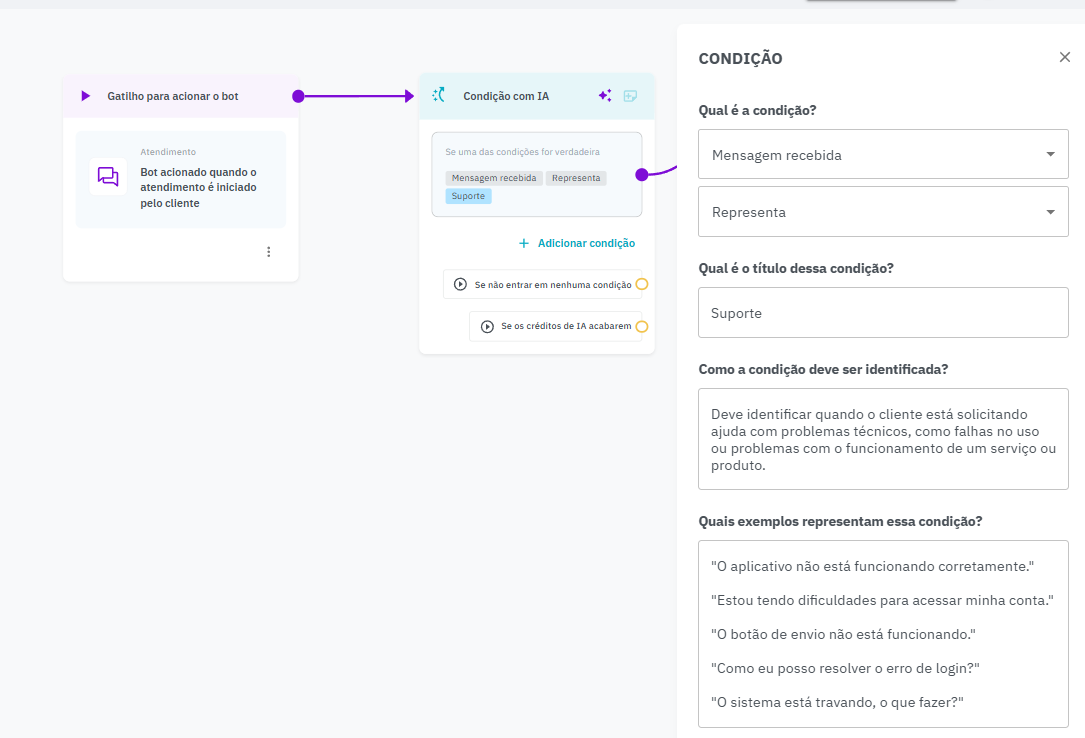The height and width of the screenshot is (738, 1085).
Task: Open the 'Mensagem recebida' dropdown
Action: 883,155
